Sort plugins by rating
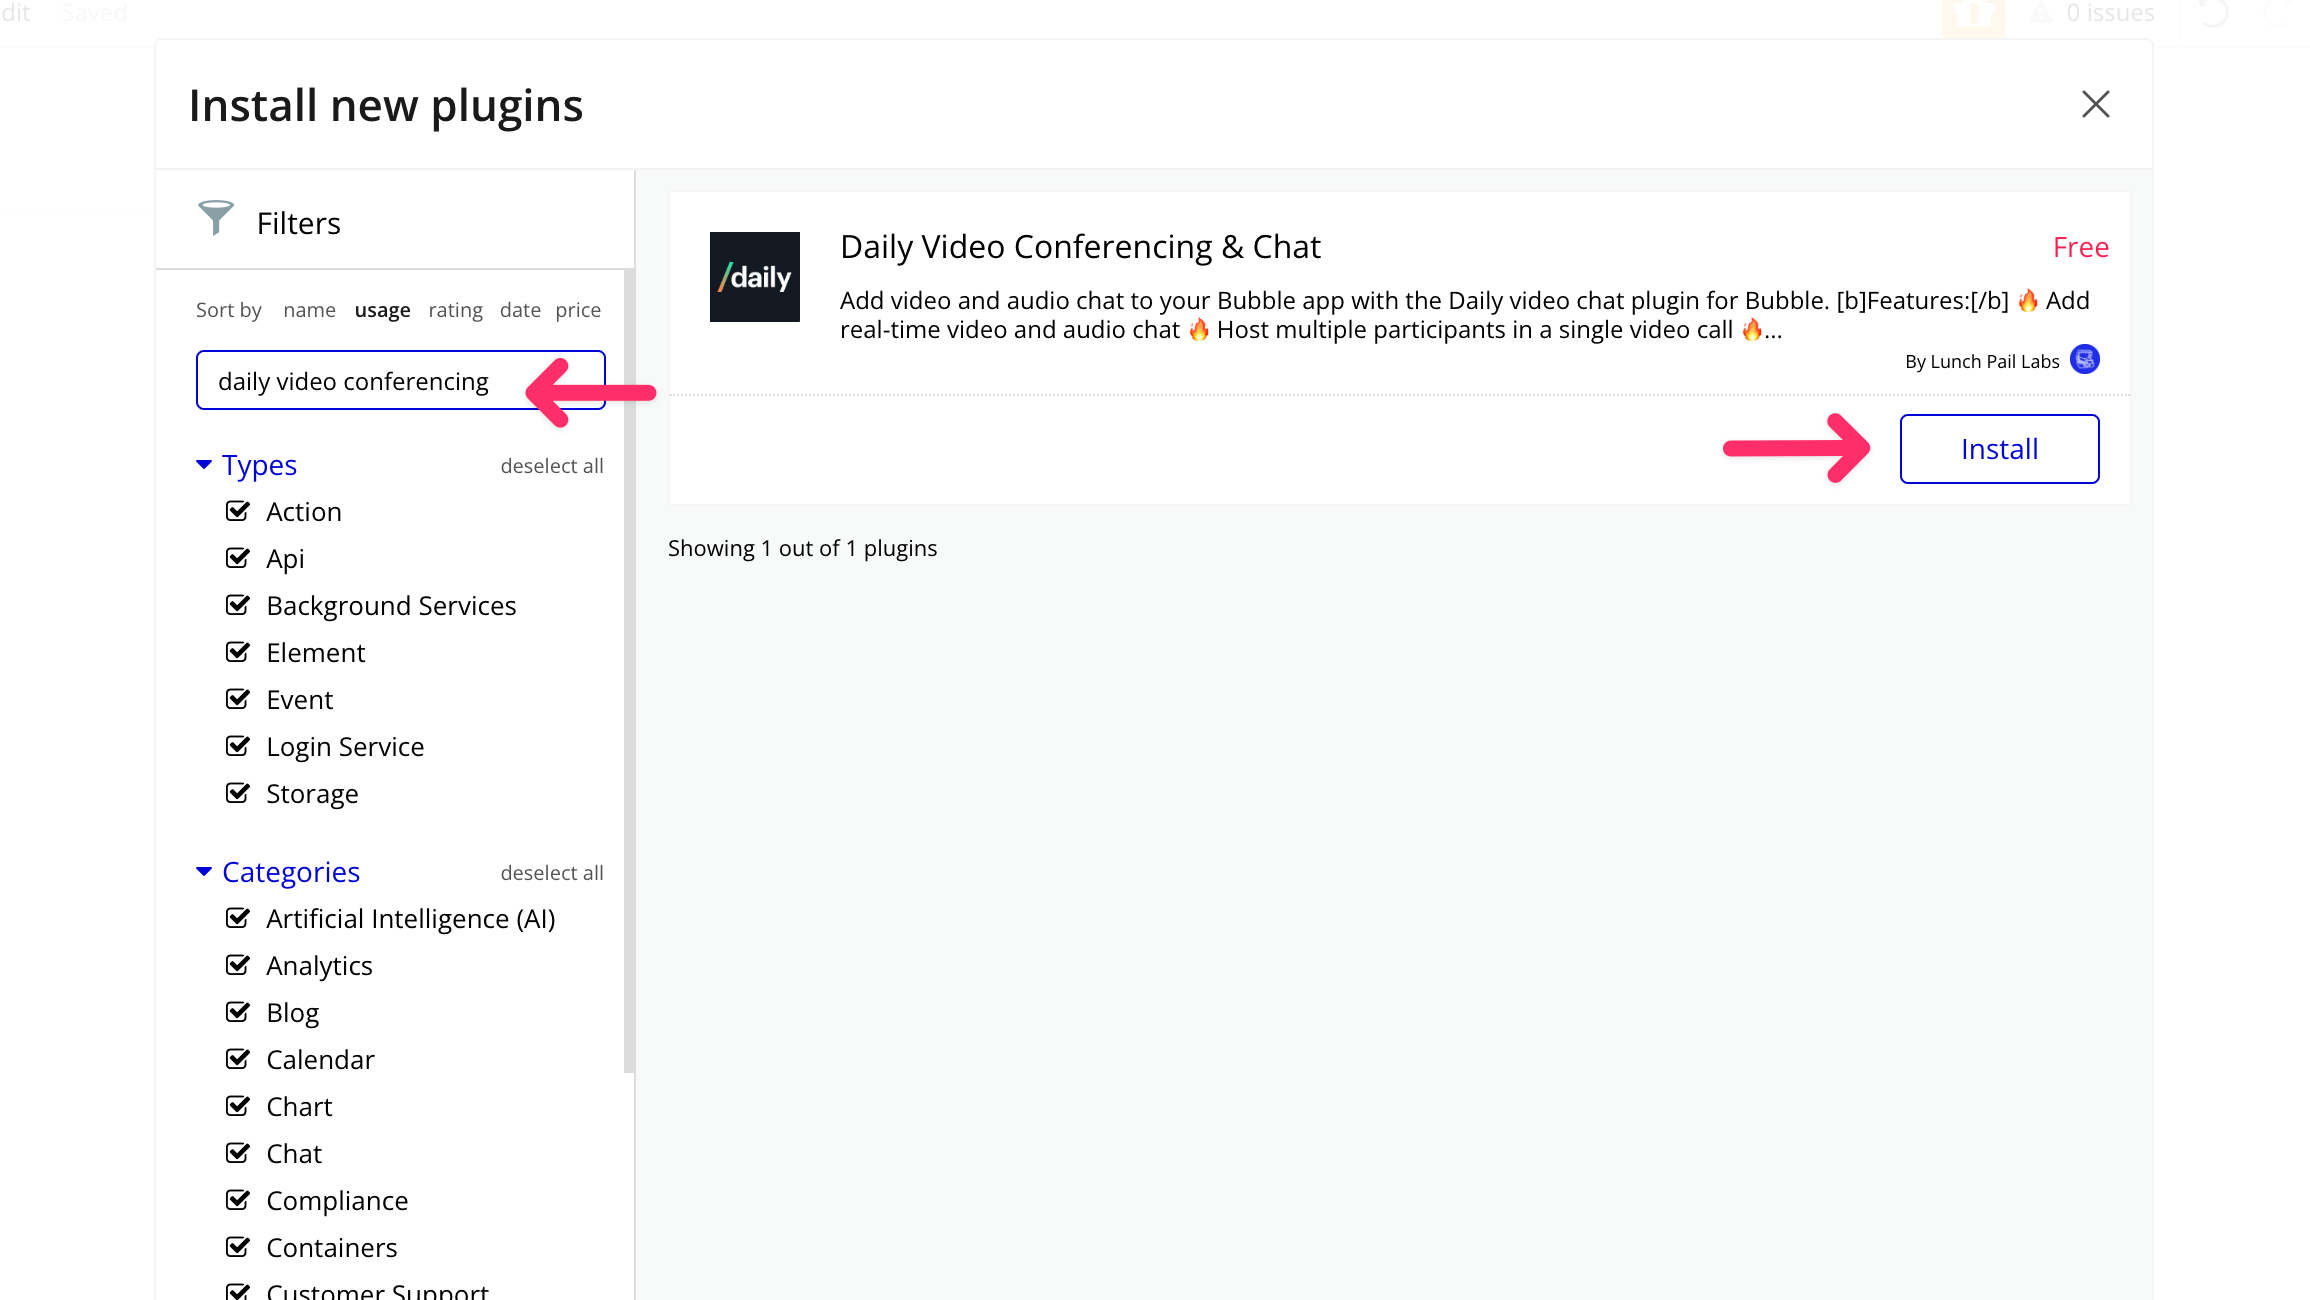The width and height of the screenshot is (2310, 1300). tap(455, 310)
